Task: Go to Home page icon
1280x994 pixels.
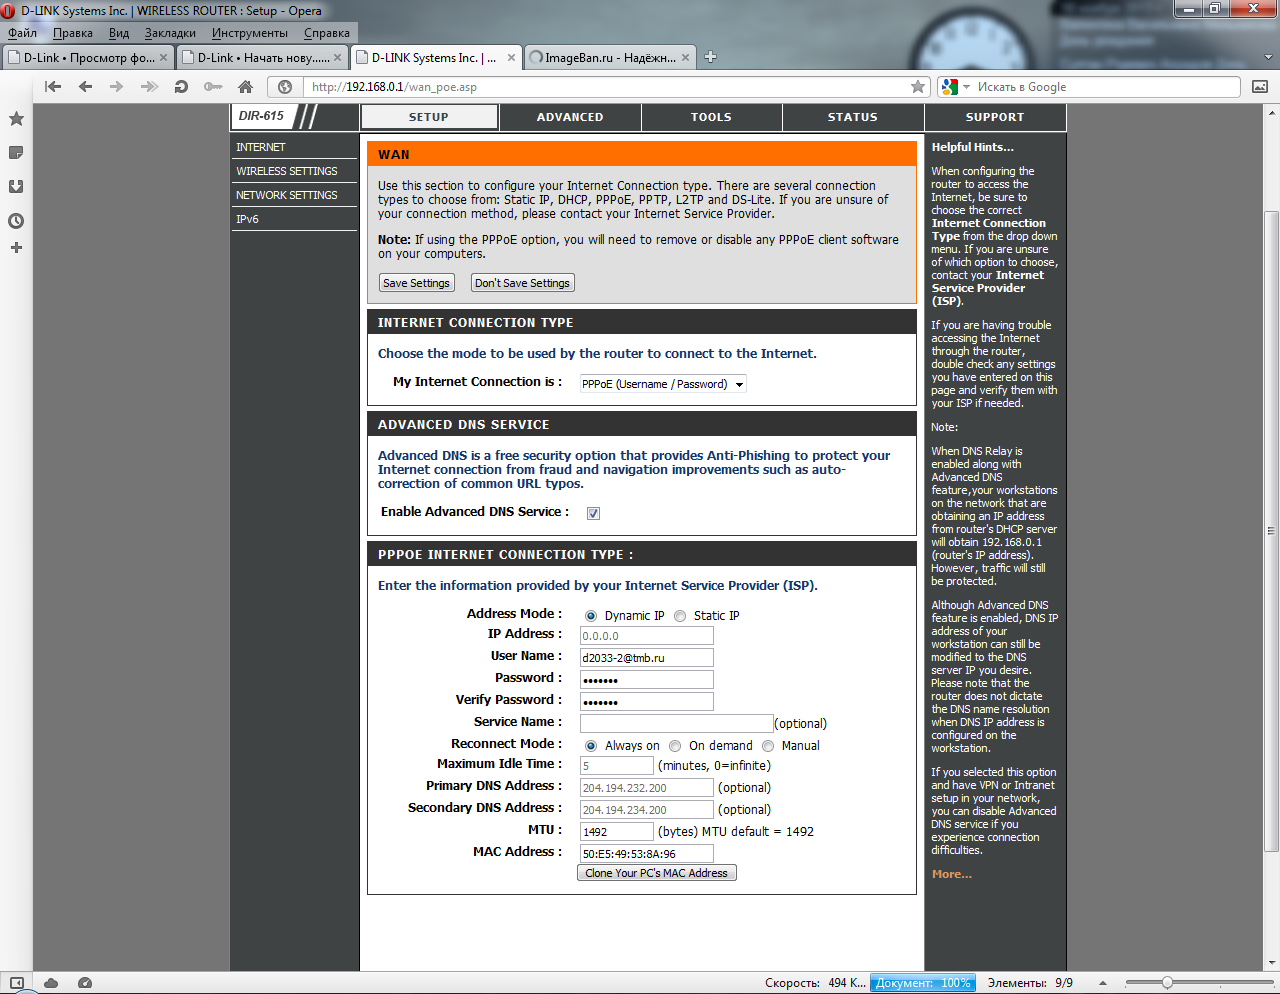Action: 245,87
